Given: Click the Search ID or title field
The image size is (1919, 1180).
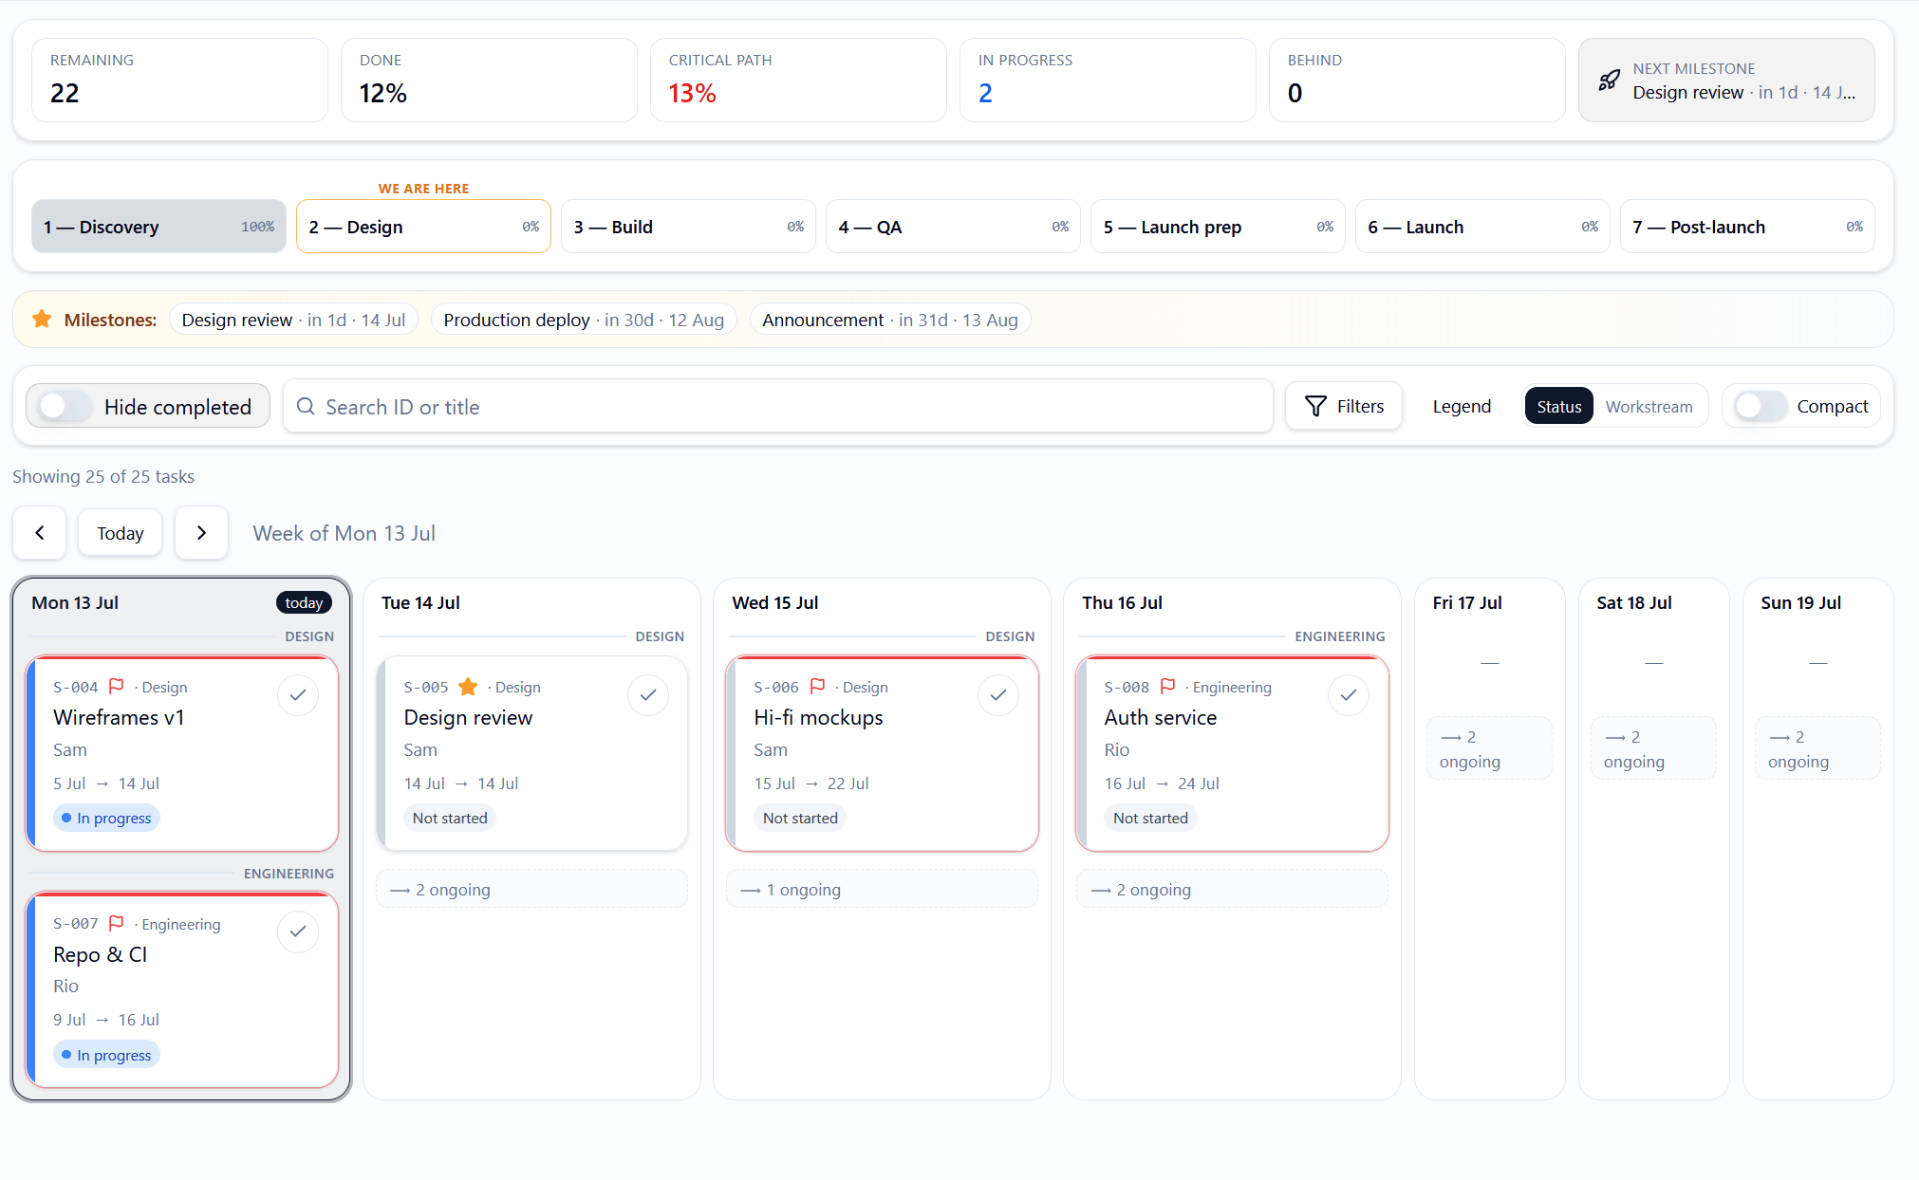Looking at the screenshot, I should tap(778, 406).
